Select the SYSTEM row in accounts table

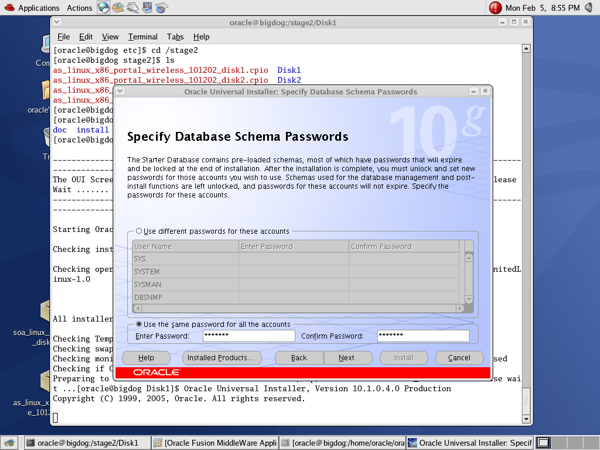[x=295, y=272]
